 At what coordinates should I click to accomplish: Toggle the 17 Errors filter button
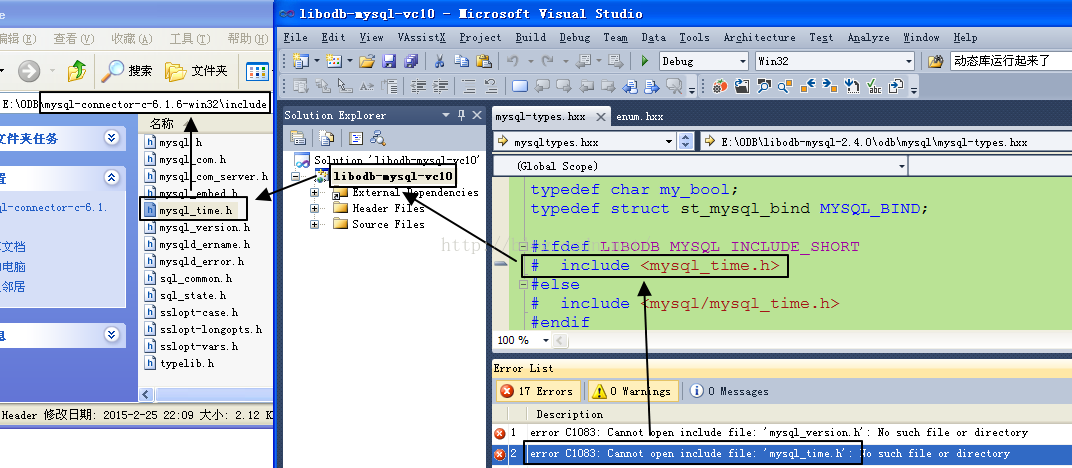tap(537, 391)
